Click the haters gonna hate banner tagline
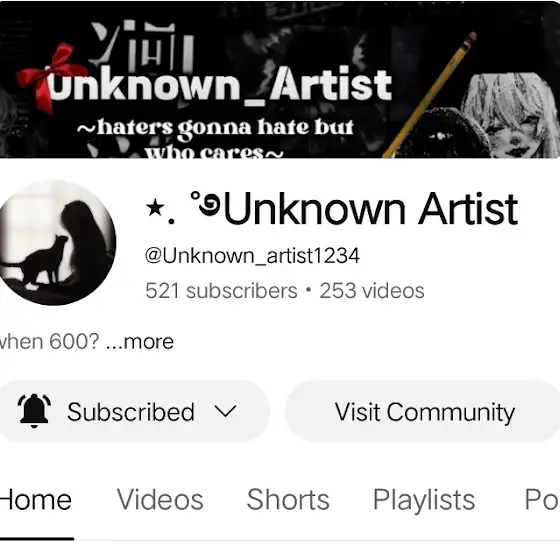Viewport: 560px width, 560px height. tap(215, 139)
